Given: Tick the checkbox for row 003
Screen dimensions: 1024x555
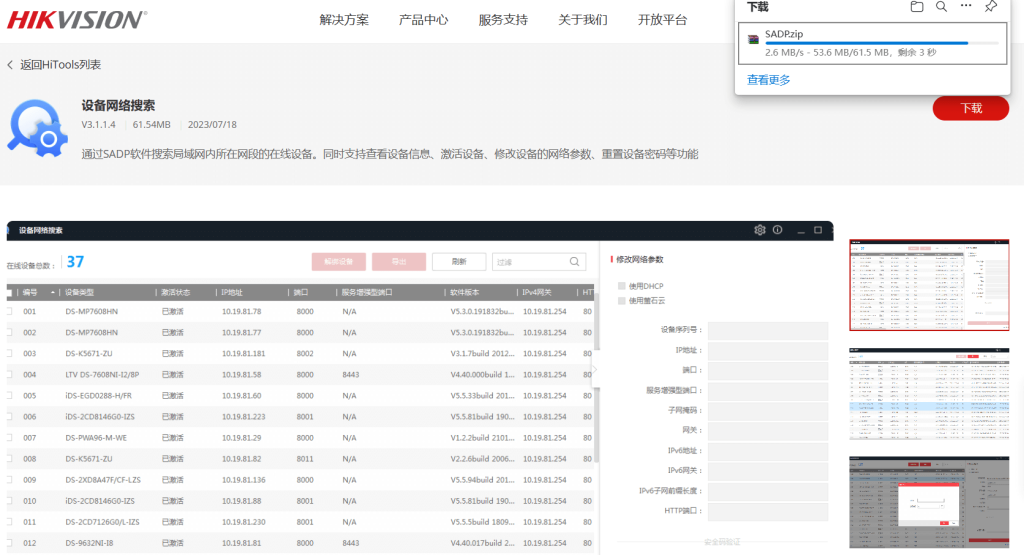Looking at the screenshot, I should coord(9,353).
